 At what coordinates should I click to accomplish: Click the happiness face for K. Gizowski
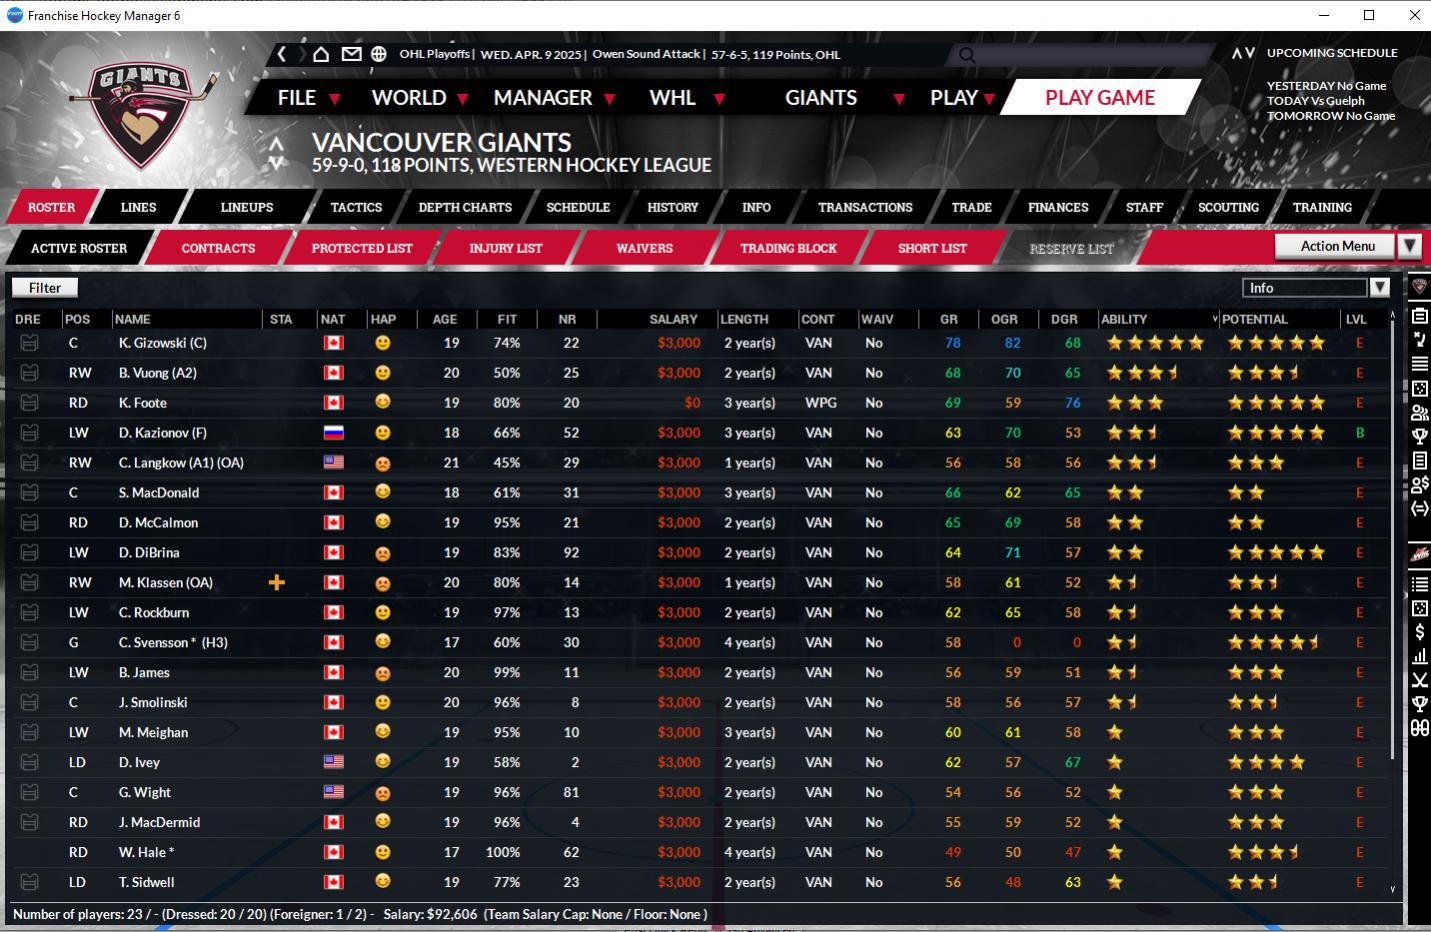pyautogui.click(x=382, y=343)
